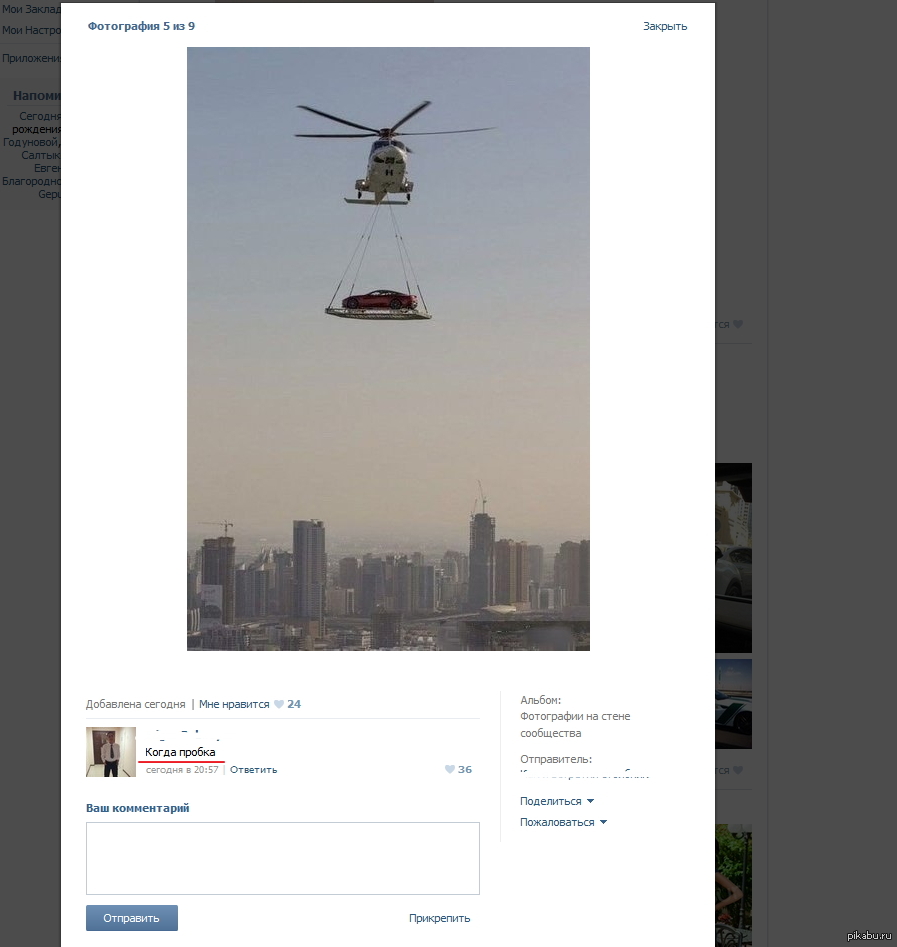Click the helicopter photo to view next

tap(388, 349)
